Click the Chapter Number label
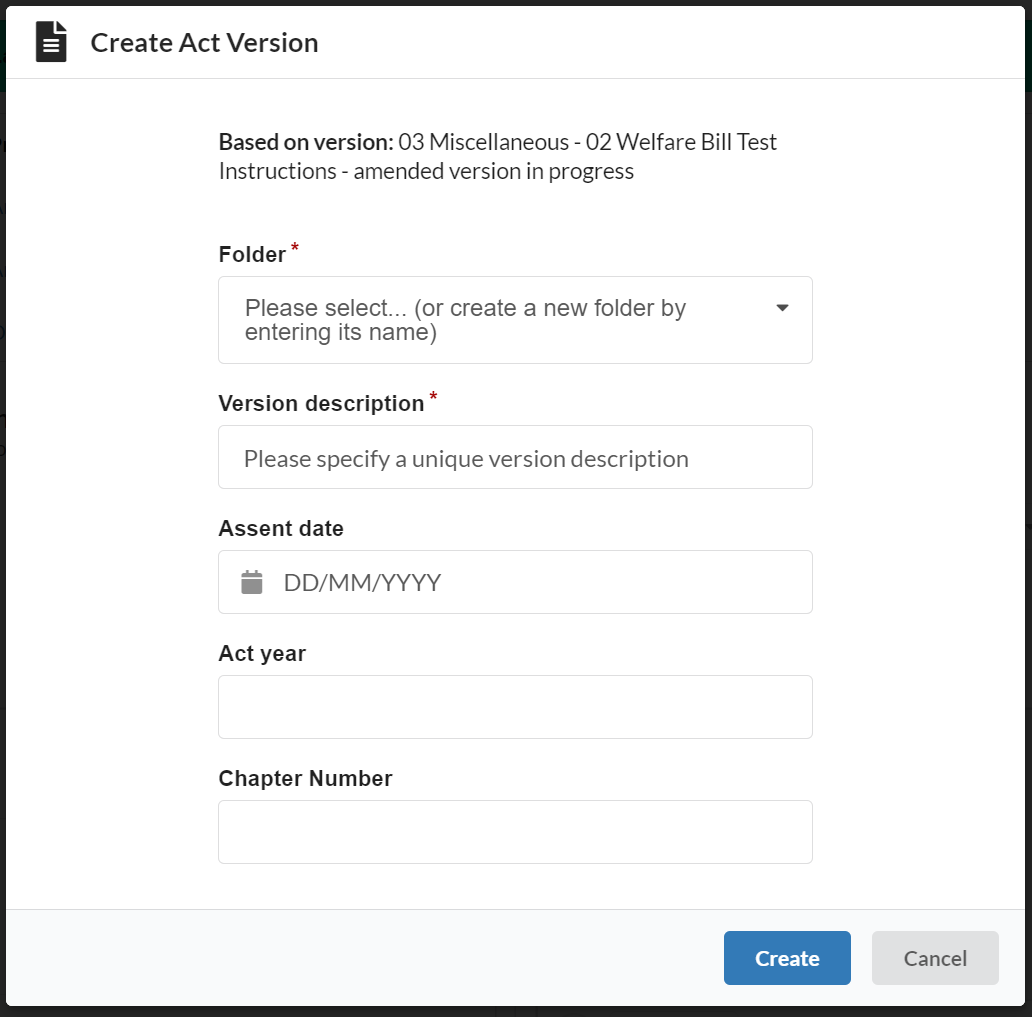Screen dimensions: 1032x1017 (x=305, y=778)
